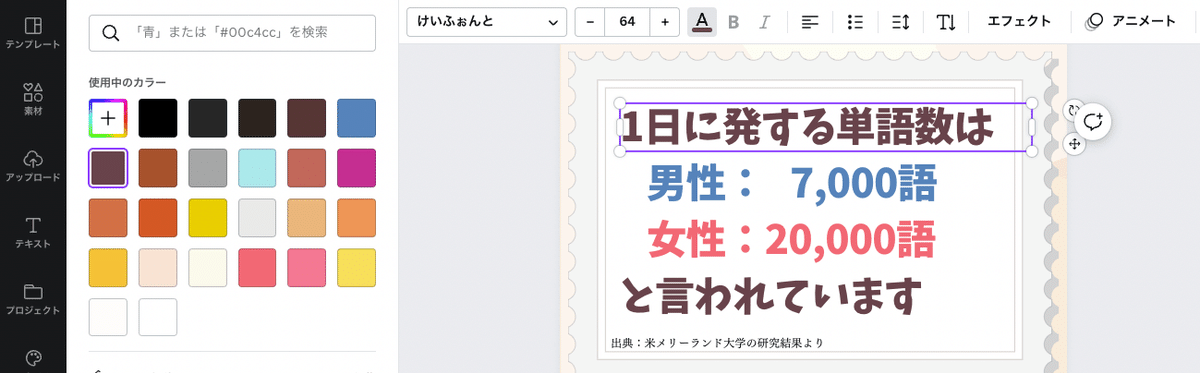The height and width of the screenshot is (373, 1200).
Task: Open line spacing options
Action: coord(900,21)
